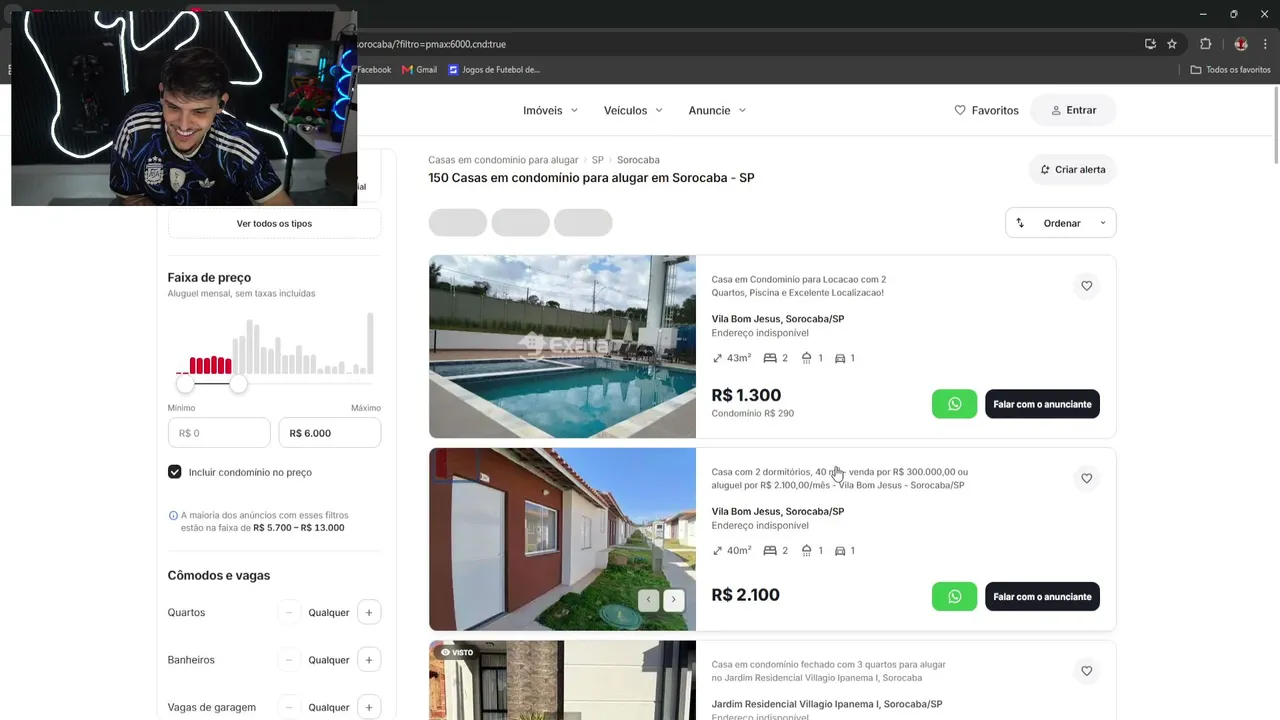Image resolution: width=1280 pixels, height=720 pixels.
Task: Expand the Imóveis menu
Action: (x=551, y=110)
